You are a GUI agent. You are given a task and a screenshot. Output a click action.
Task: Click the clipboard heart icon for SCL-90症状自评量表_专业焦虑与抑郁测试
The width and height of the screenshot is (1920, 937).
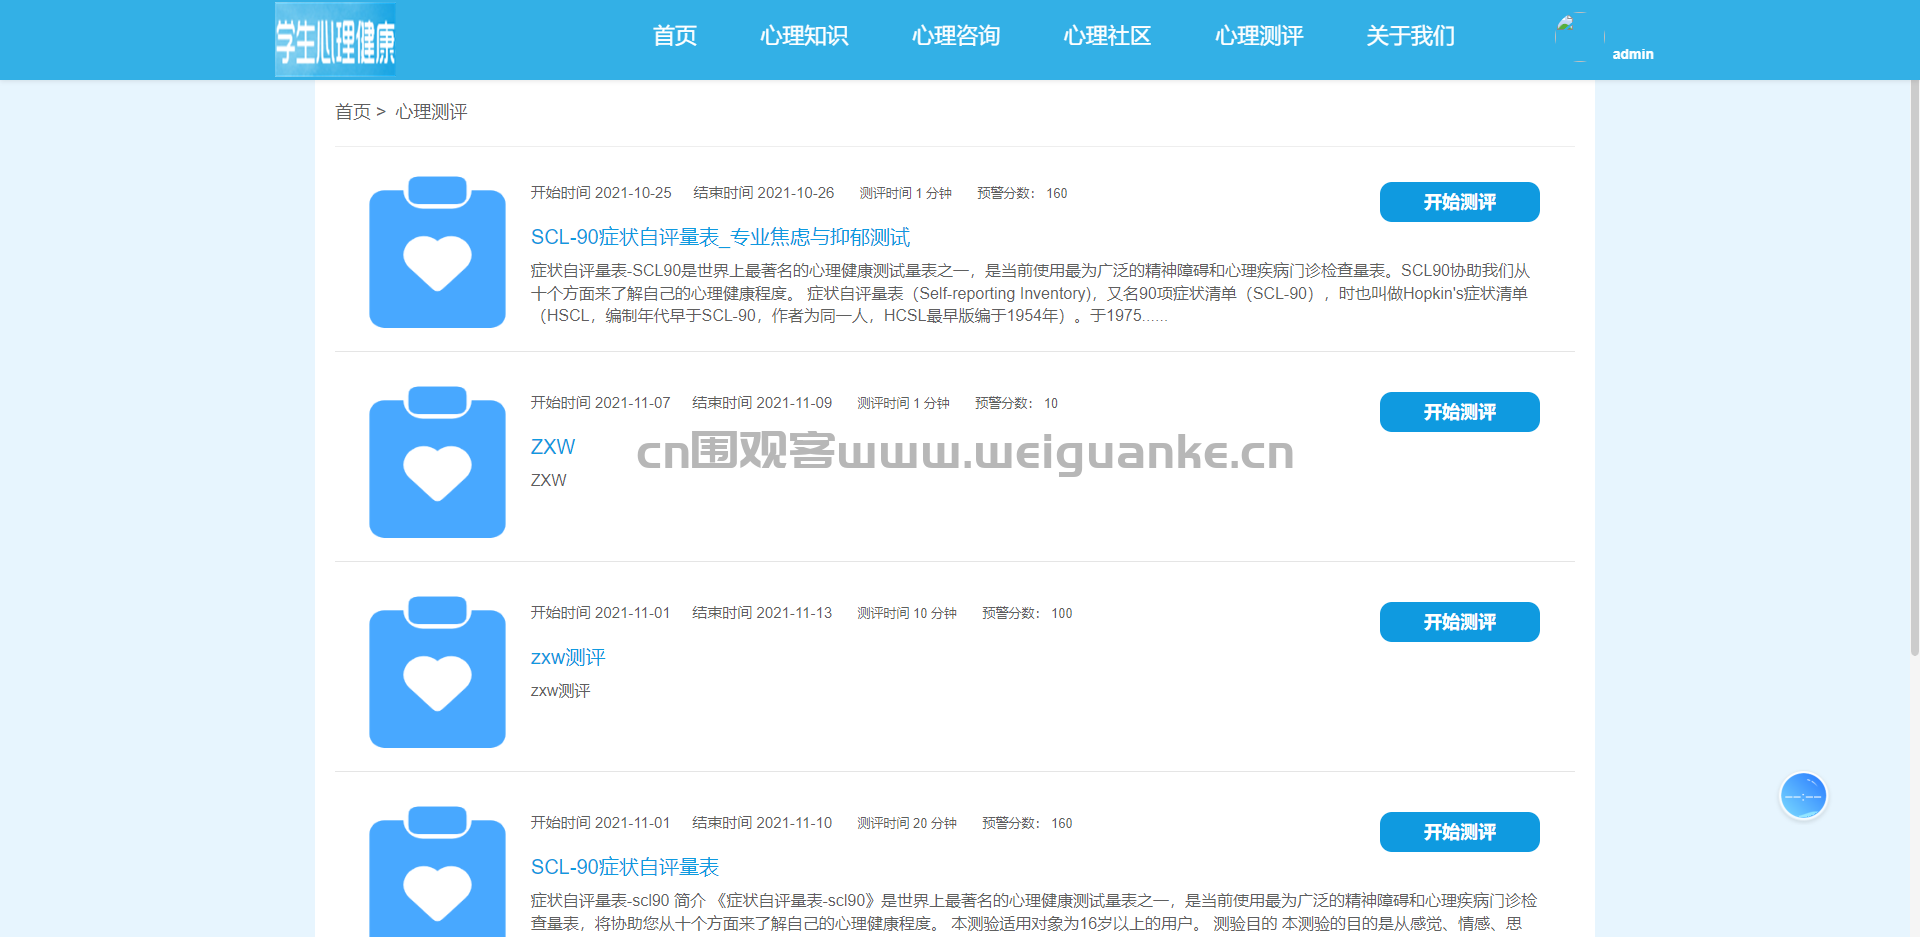(x=437, y=252)
